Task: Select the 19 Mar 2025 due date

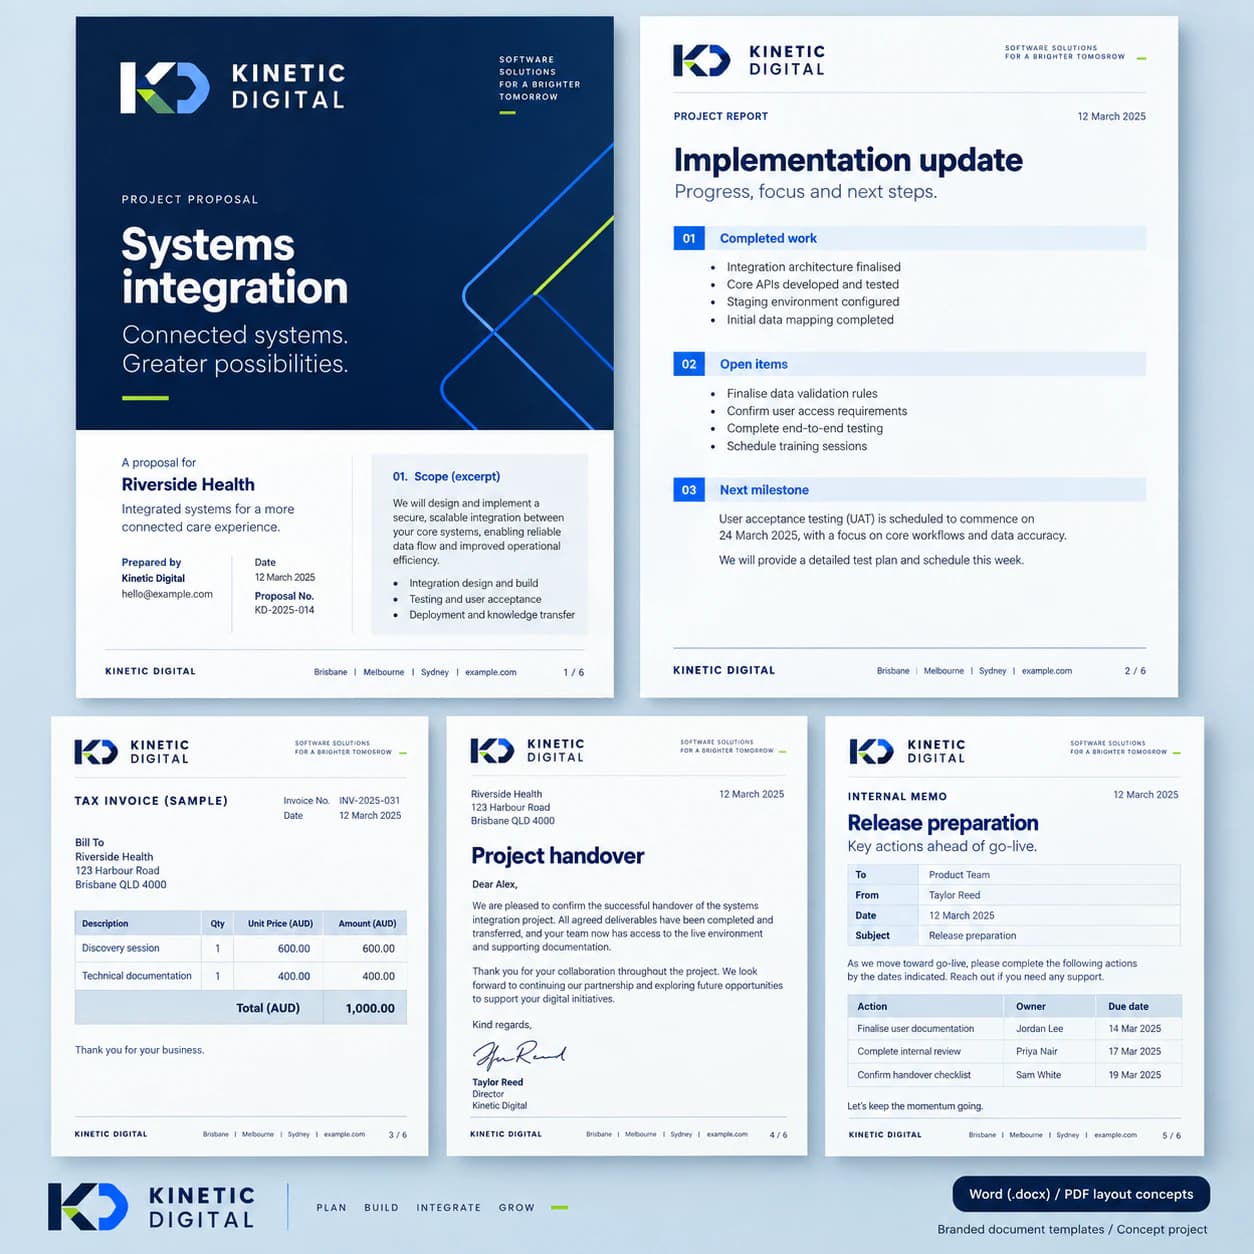Action: coord(1134,1076)
